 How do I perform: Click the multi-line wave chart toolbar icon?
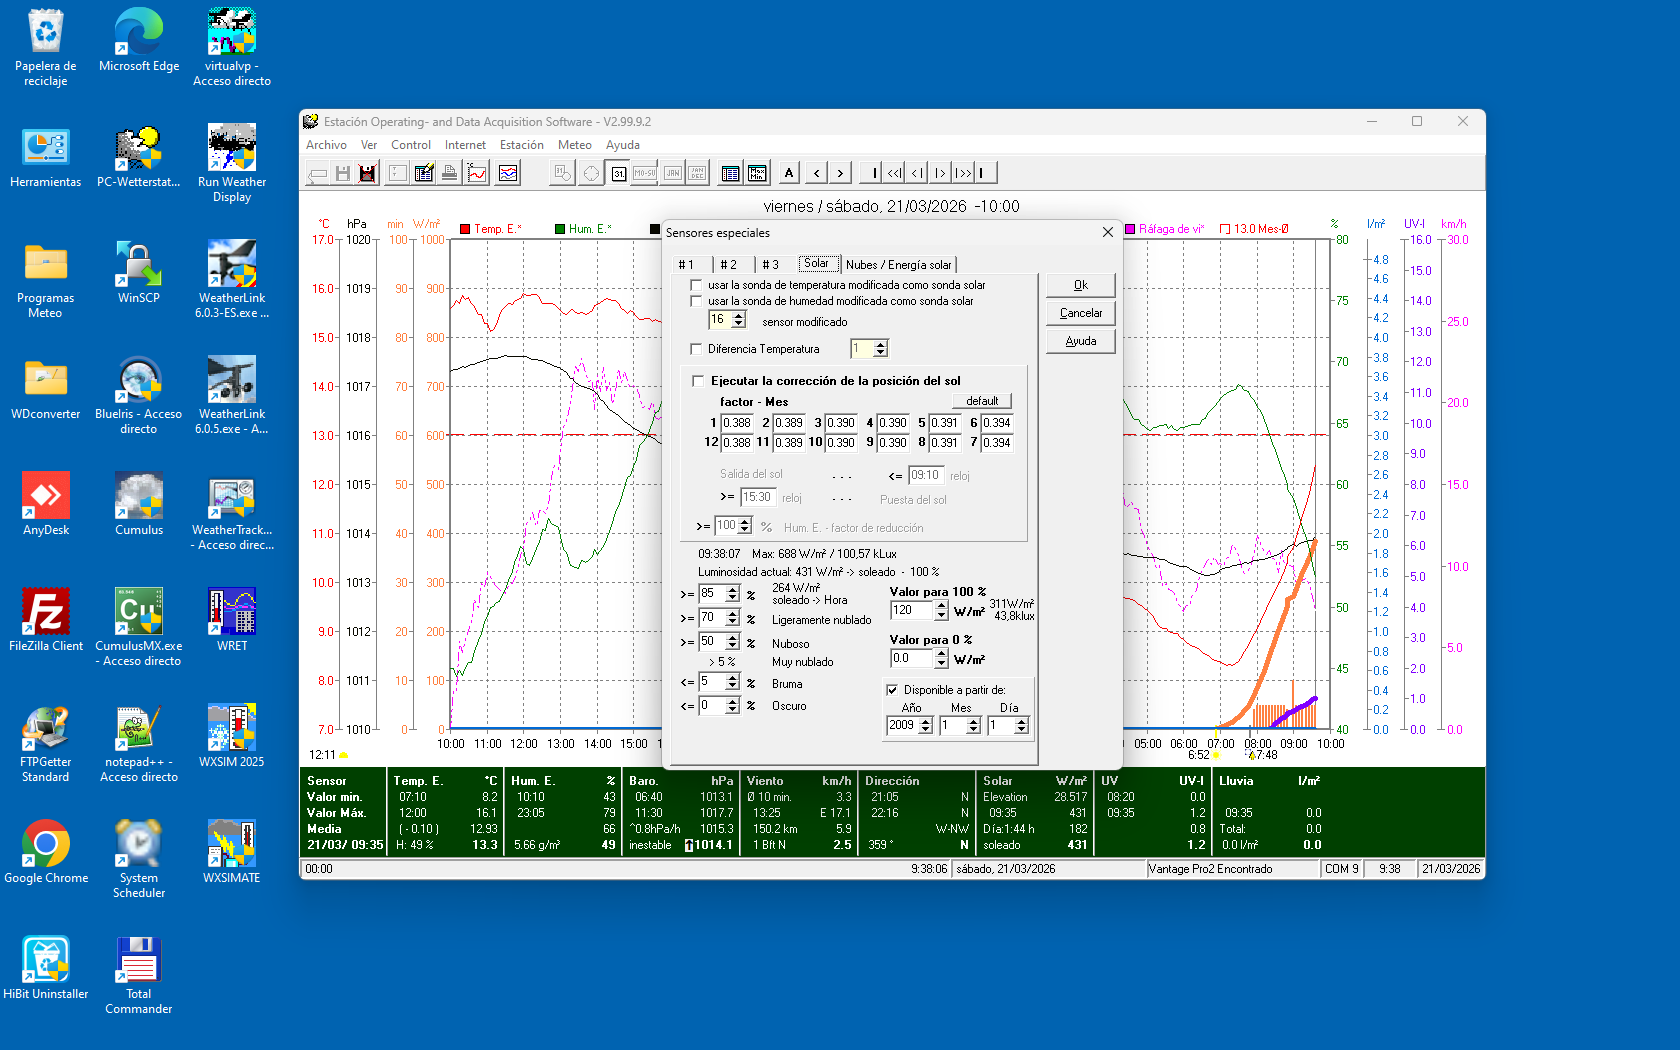coord(508,173)
